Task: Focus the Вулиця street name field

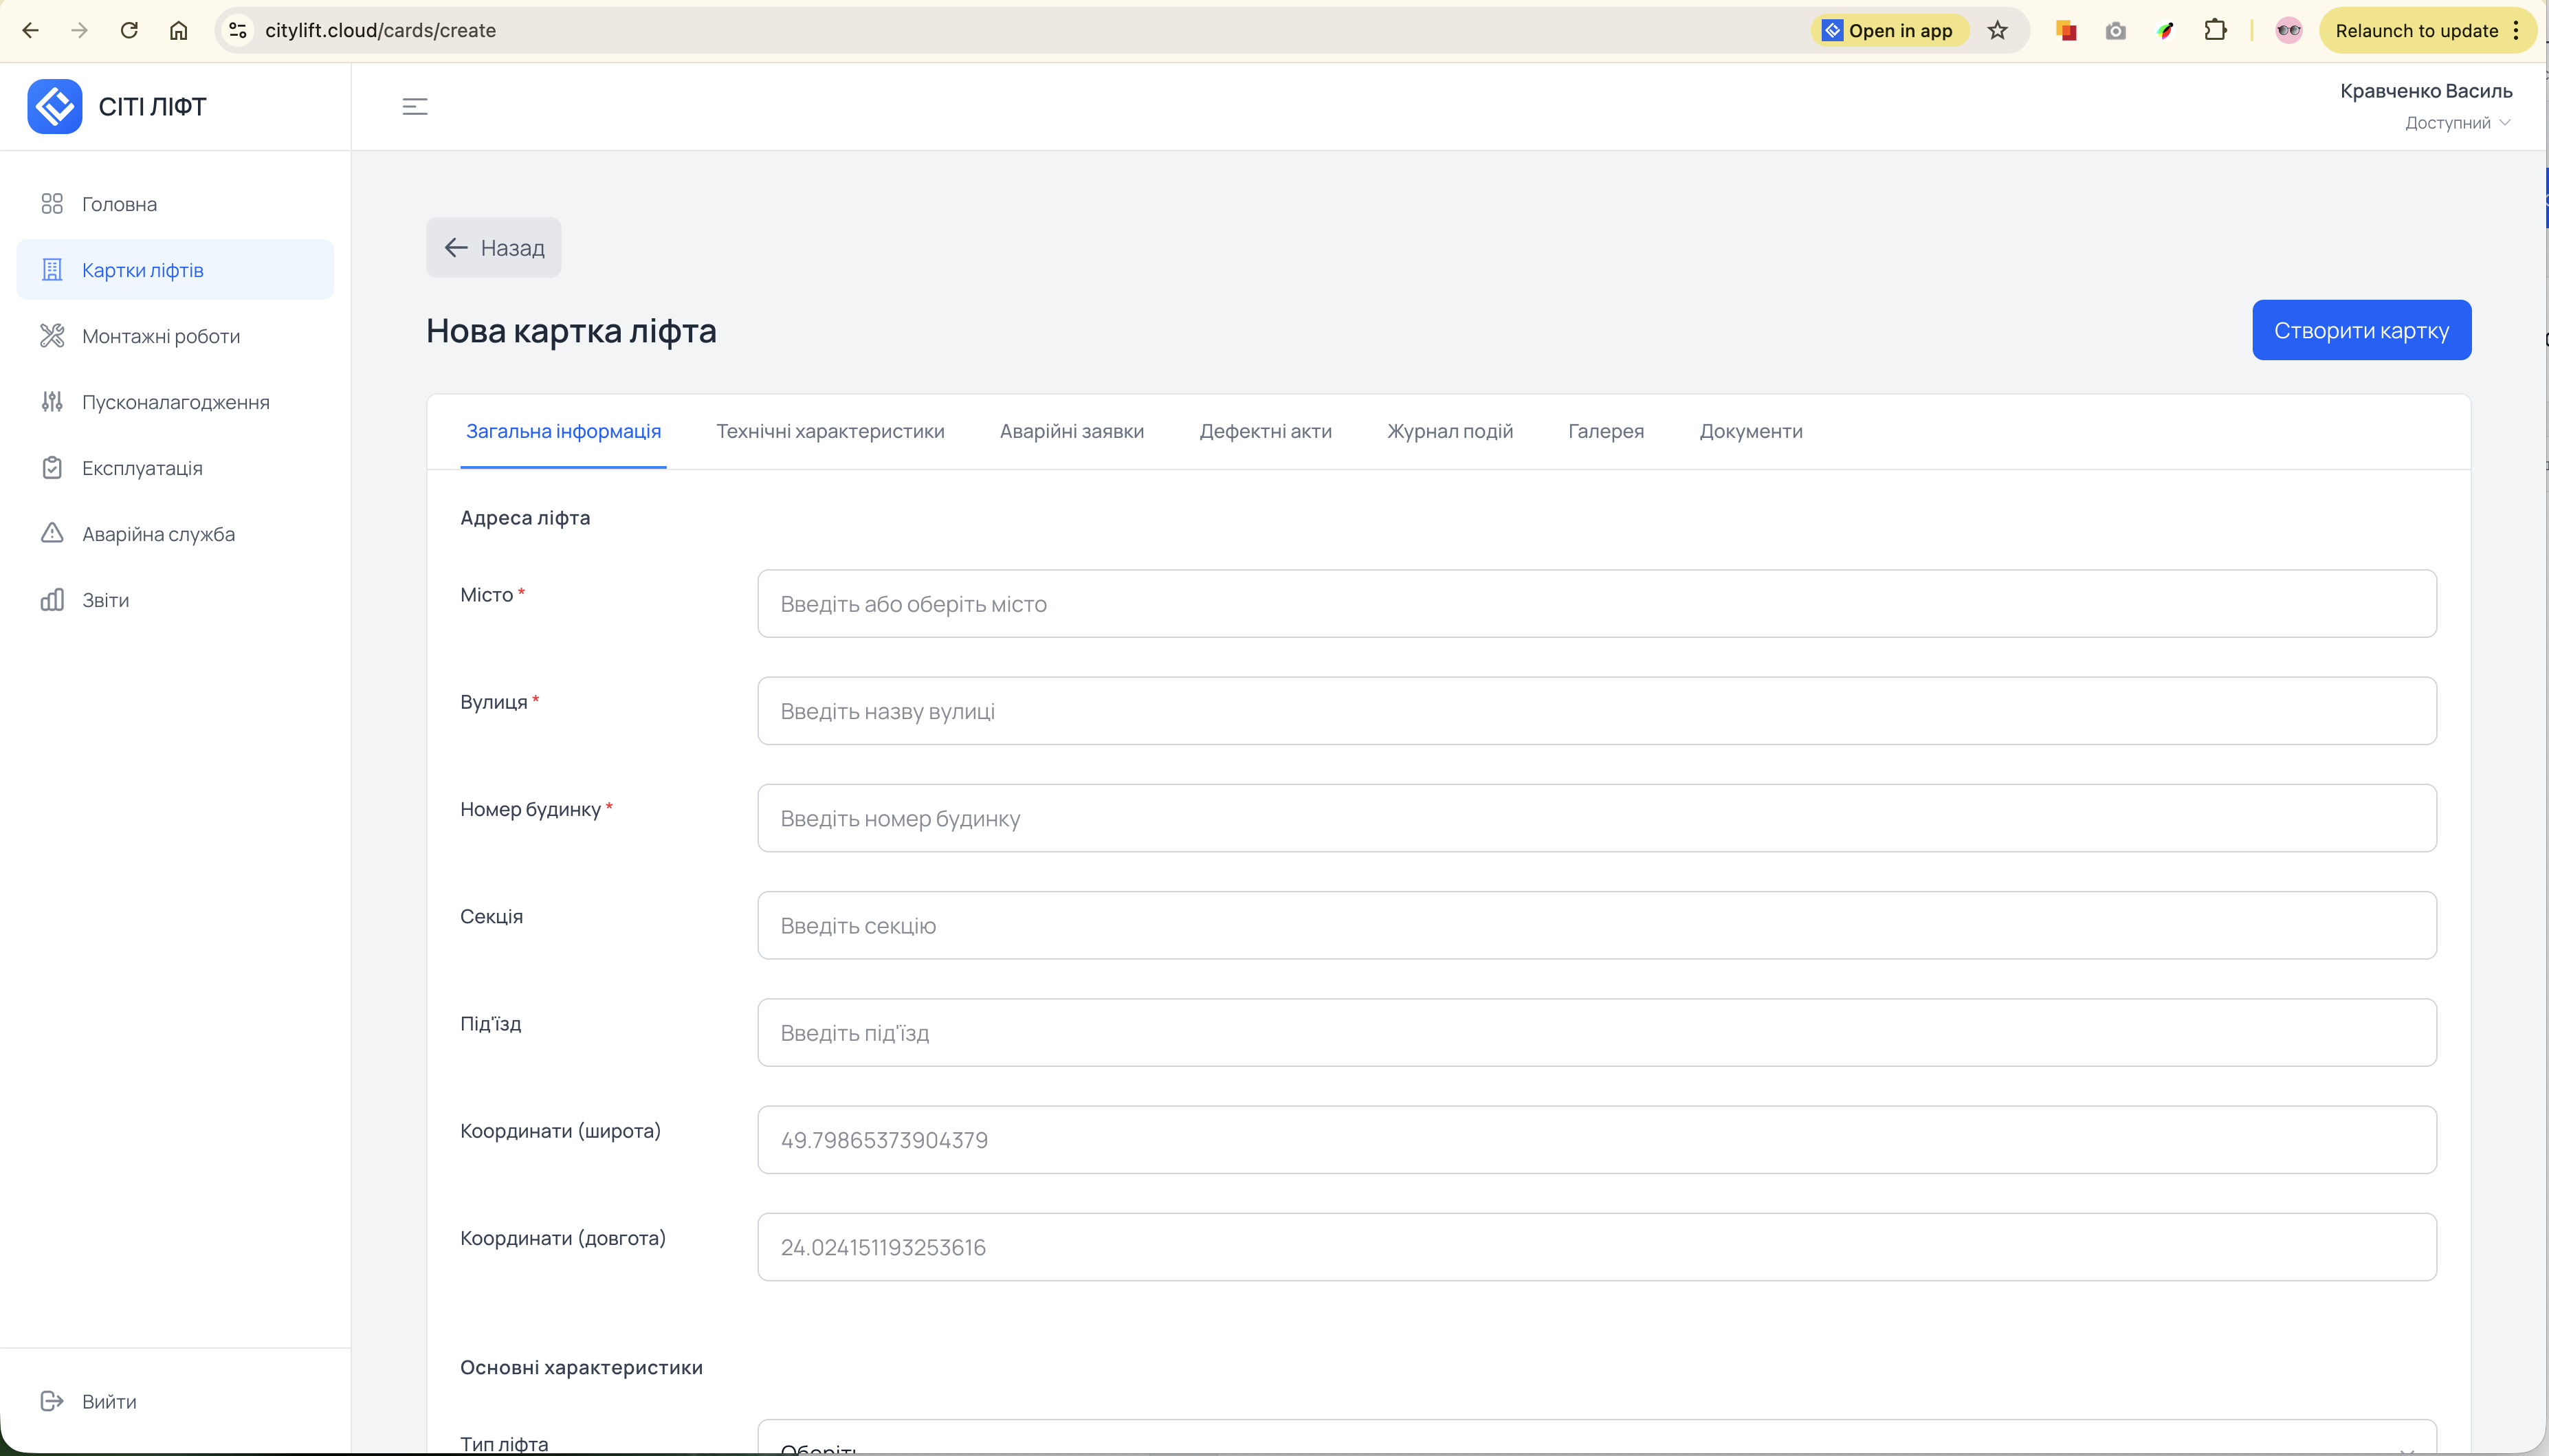Action: pos(1596,711)
